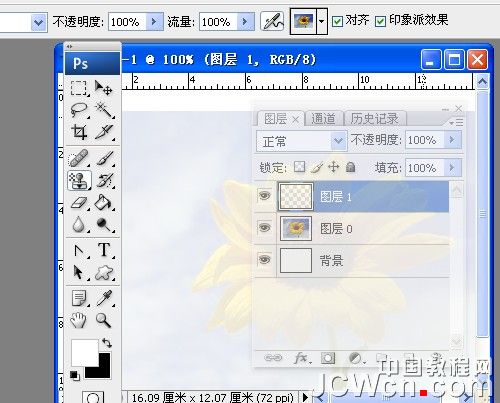Select the Eraser tool
Viewport: 500px width, 403px height.
pyautogui.click(x=79, y=202)
